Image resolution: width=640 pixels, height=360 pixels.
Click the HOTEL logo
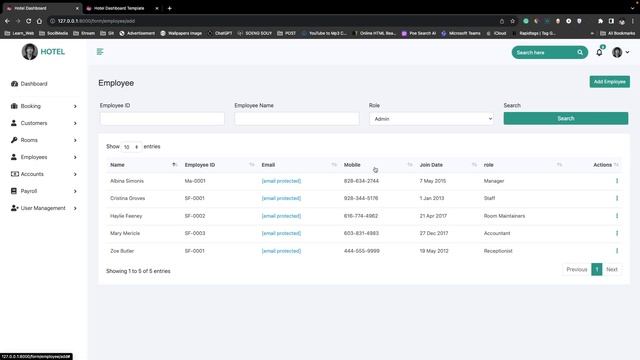[44, 52]
